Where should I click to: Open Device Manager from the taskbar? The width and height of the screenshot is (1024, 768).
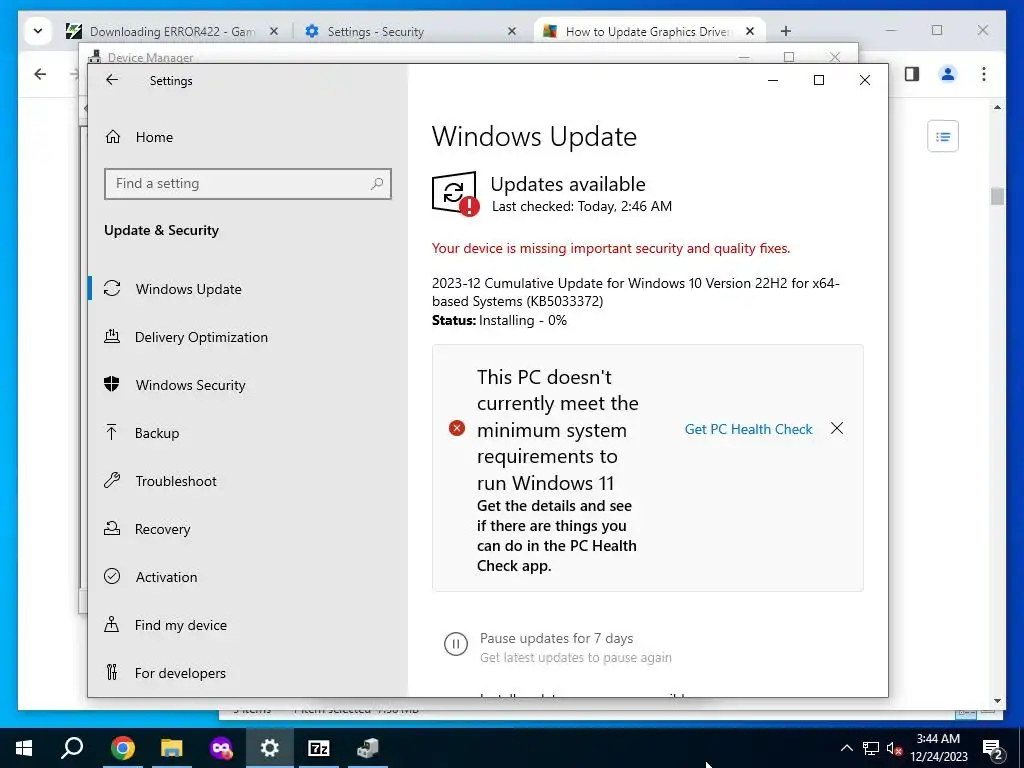pos(368,748)
